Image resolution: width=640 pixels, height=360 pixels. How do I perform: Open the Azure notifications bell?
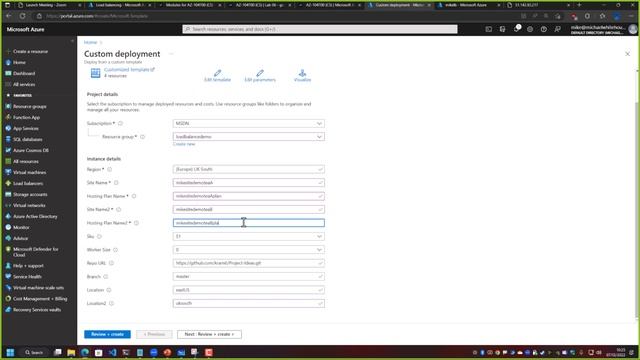pos(516,29)
